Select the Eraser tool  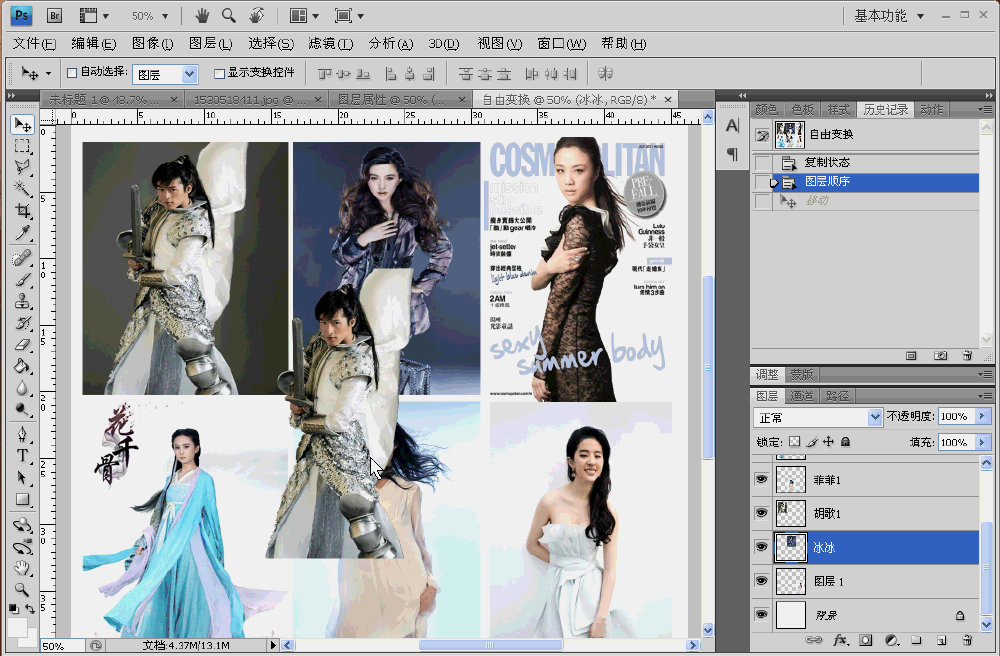pyautogui.click(x=22, y=345)
